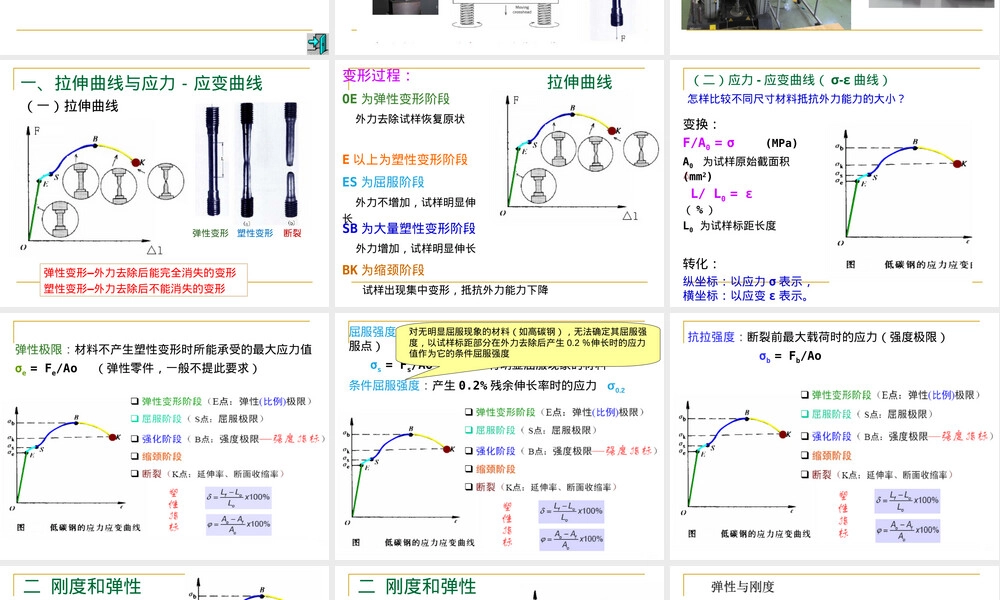The width and height of the screenshot is (1000, 600).
Task: Click the line 横坐标:以应变ε表示
Action: 746,296
